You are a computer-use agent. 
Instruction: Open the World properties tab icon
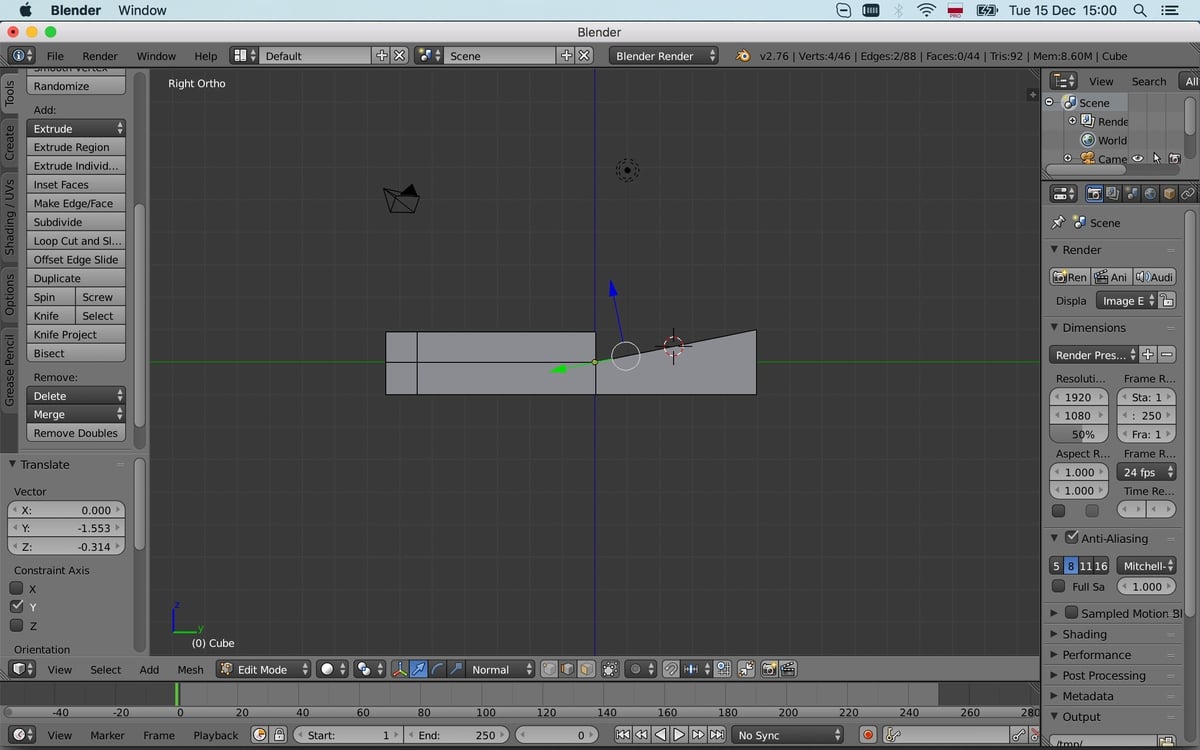click(1150, 193)
